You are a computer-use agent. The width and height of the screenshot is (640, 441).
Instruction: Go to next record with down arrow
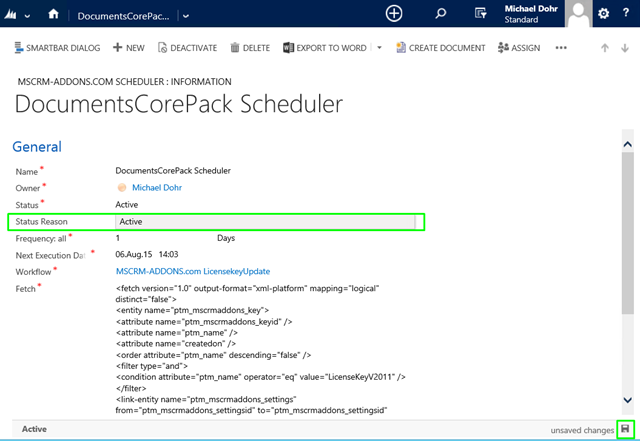click(x=624, y=48)
